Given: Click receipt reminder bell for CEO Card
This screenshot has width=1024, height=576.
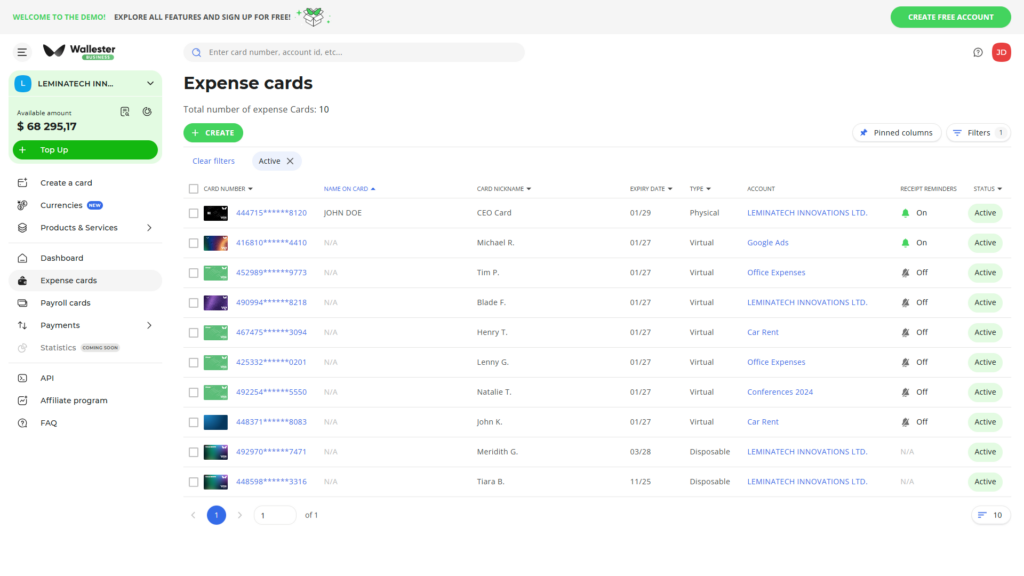Looking at the screenshot, I should pos(906,213).
